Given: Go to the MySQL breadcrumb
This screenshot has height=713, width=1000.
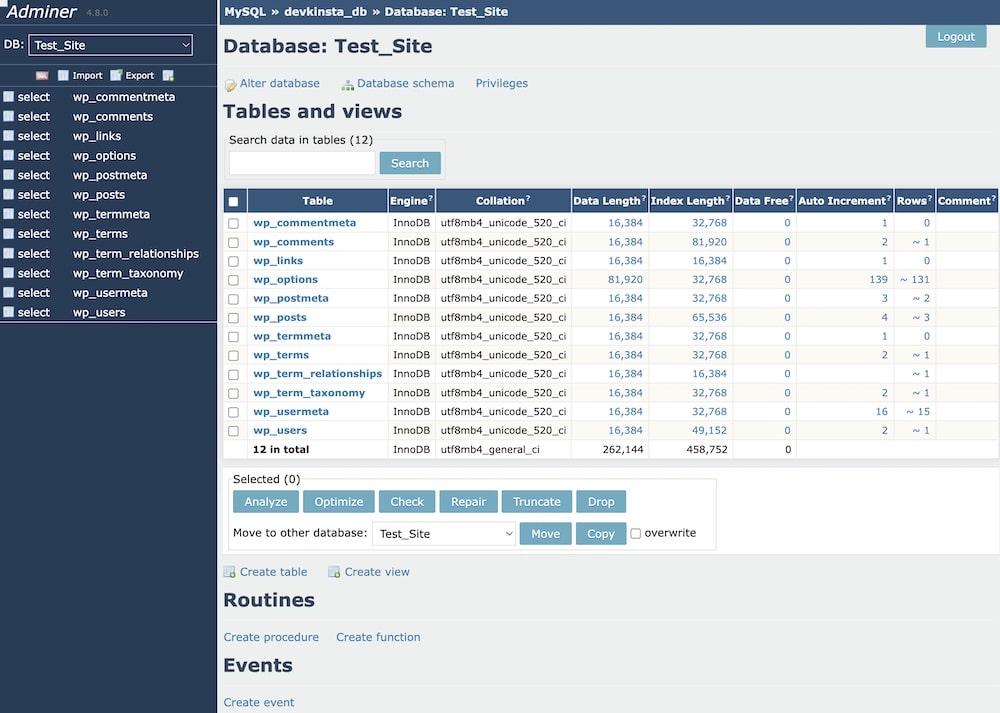Looking at the screenshot, I should click(245, 11).
